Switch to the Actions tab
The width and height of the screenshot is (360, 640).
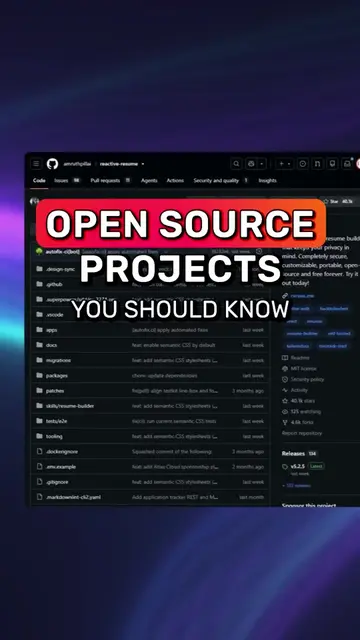[x=175, y=180]
